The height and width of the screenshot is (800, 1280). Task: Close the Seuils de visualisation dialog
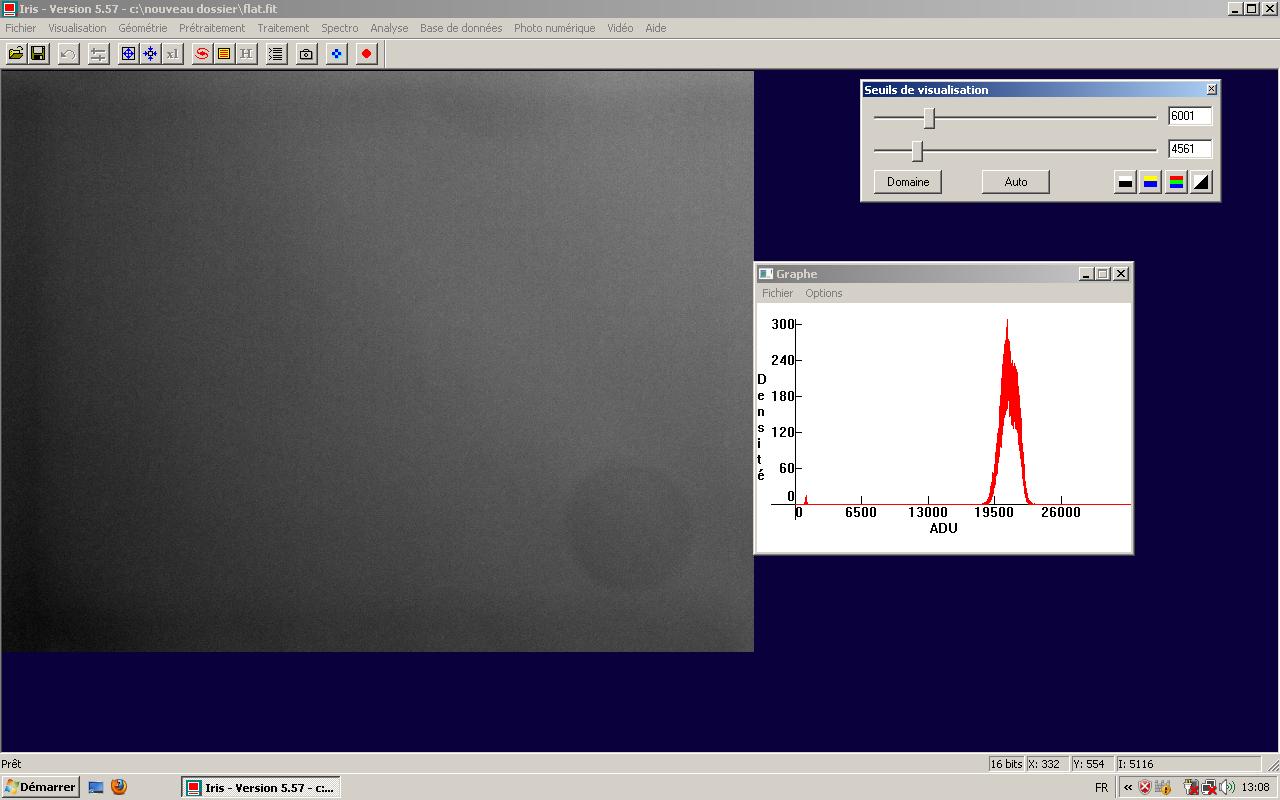coord(1212,89)
